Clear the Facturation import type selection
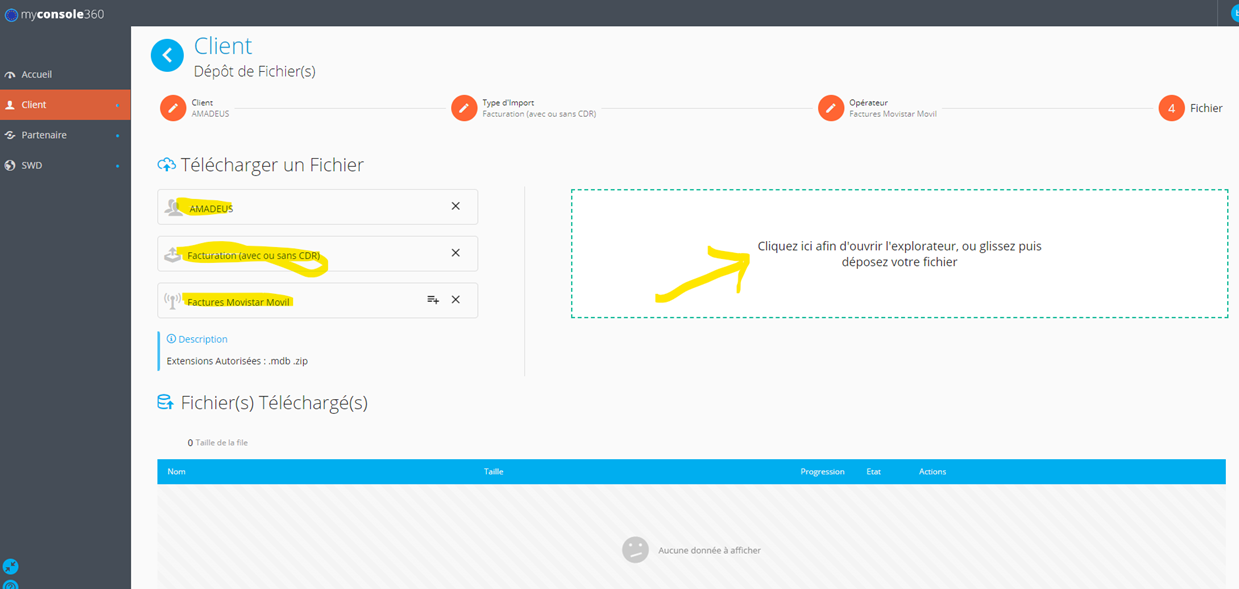Image resolution: width=1239 pixels, height=589 pixels. click(456, 253)
